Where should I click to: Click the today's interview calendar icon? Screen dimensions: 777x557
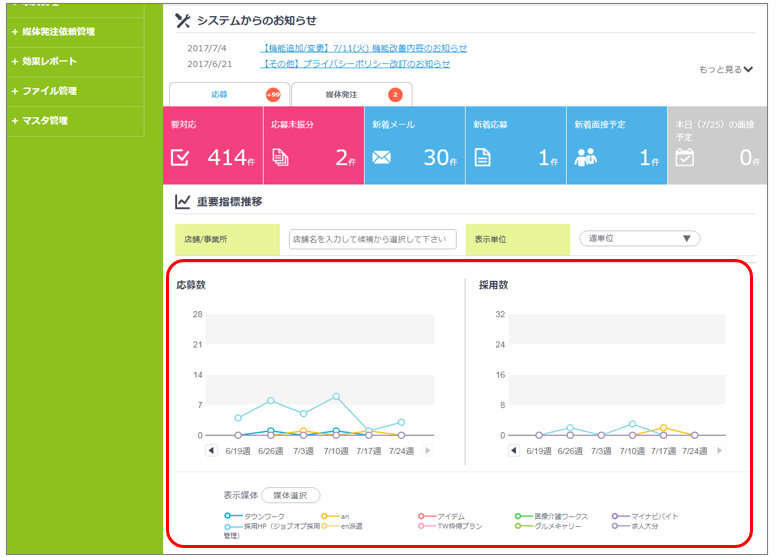[685, 158]
